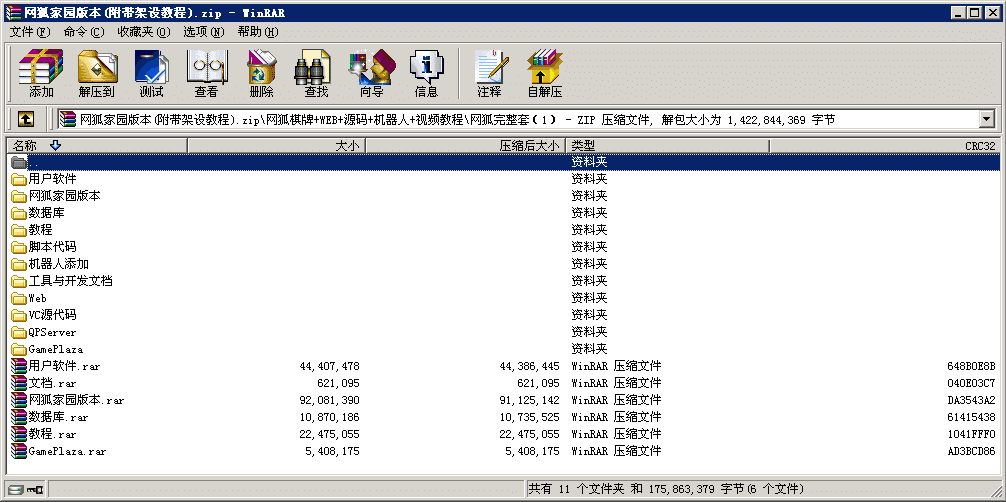The height and width of the screenshot is (502, 1006).
Task: Select the 教程 folder name
Action: pos(40,230)
